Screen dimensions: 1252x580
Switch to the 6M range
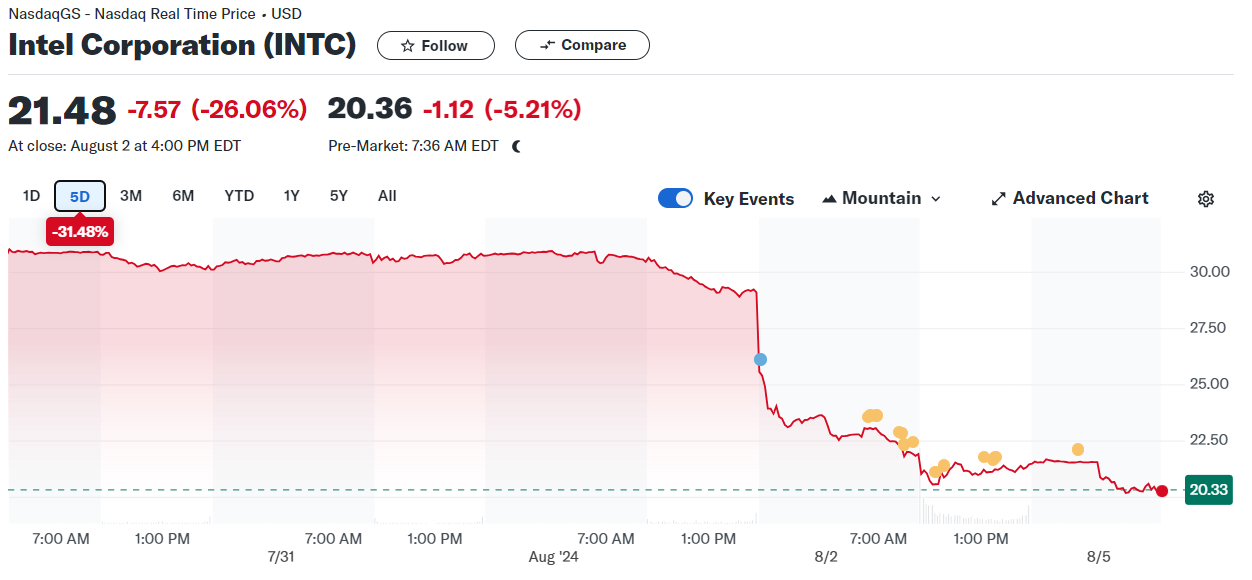(x=183, y=196)
